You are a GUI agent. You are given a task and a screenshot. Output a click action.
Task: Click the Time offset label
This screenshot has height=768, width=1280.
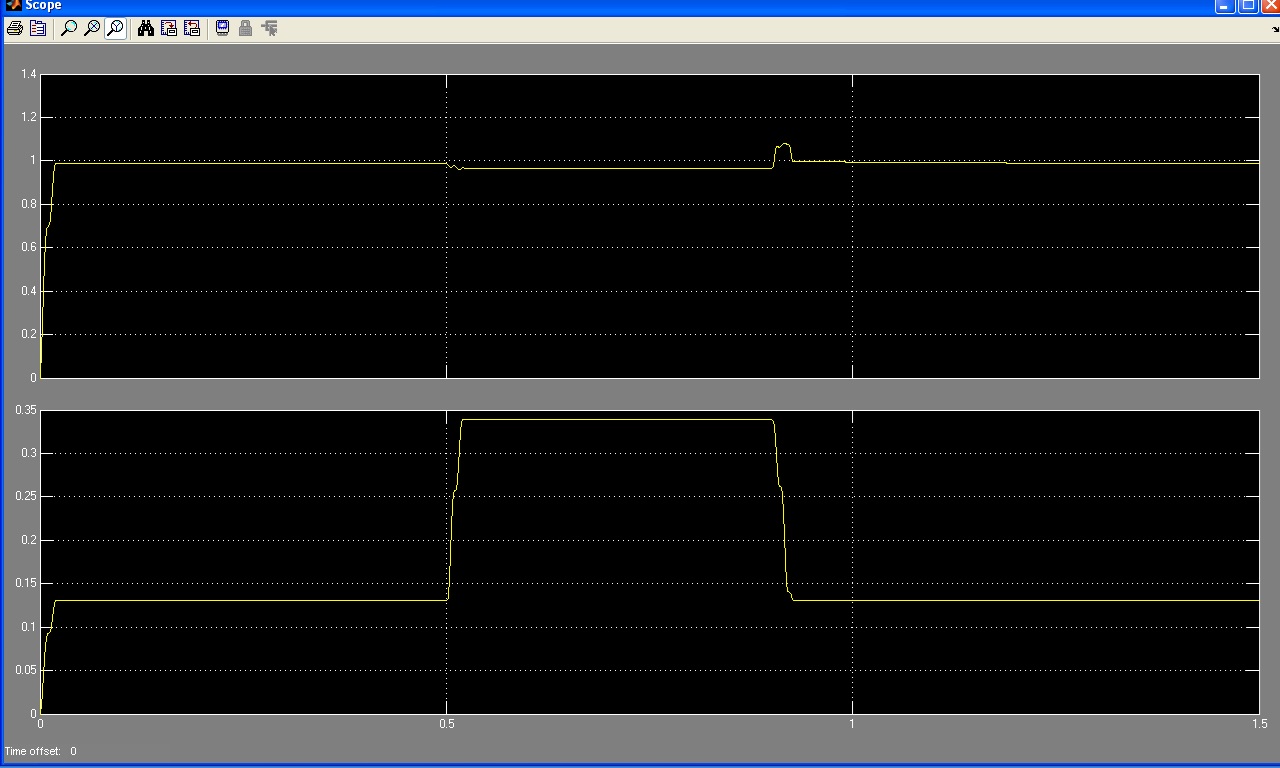point(32,751)
